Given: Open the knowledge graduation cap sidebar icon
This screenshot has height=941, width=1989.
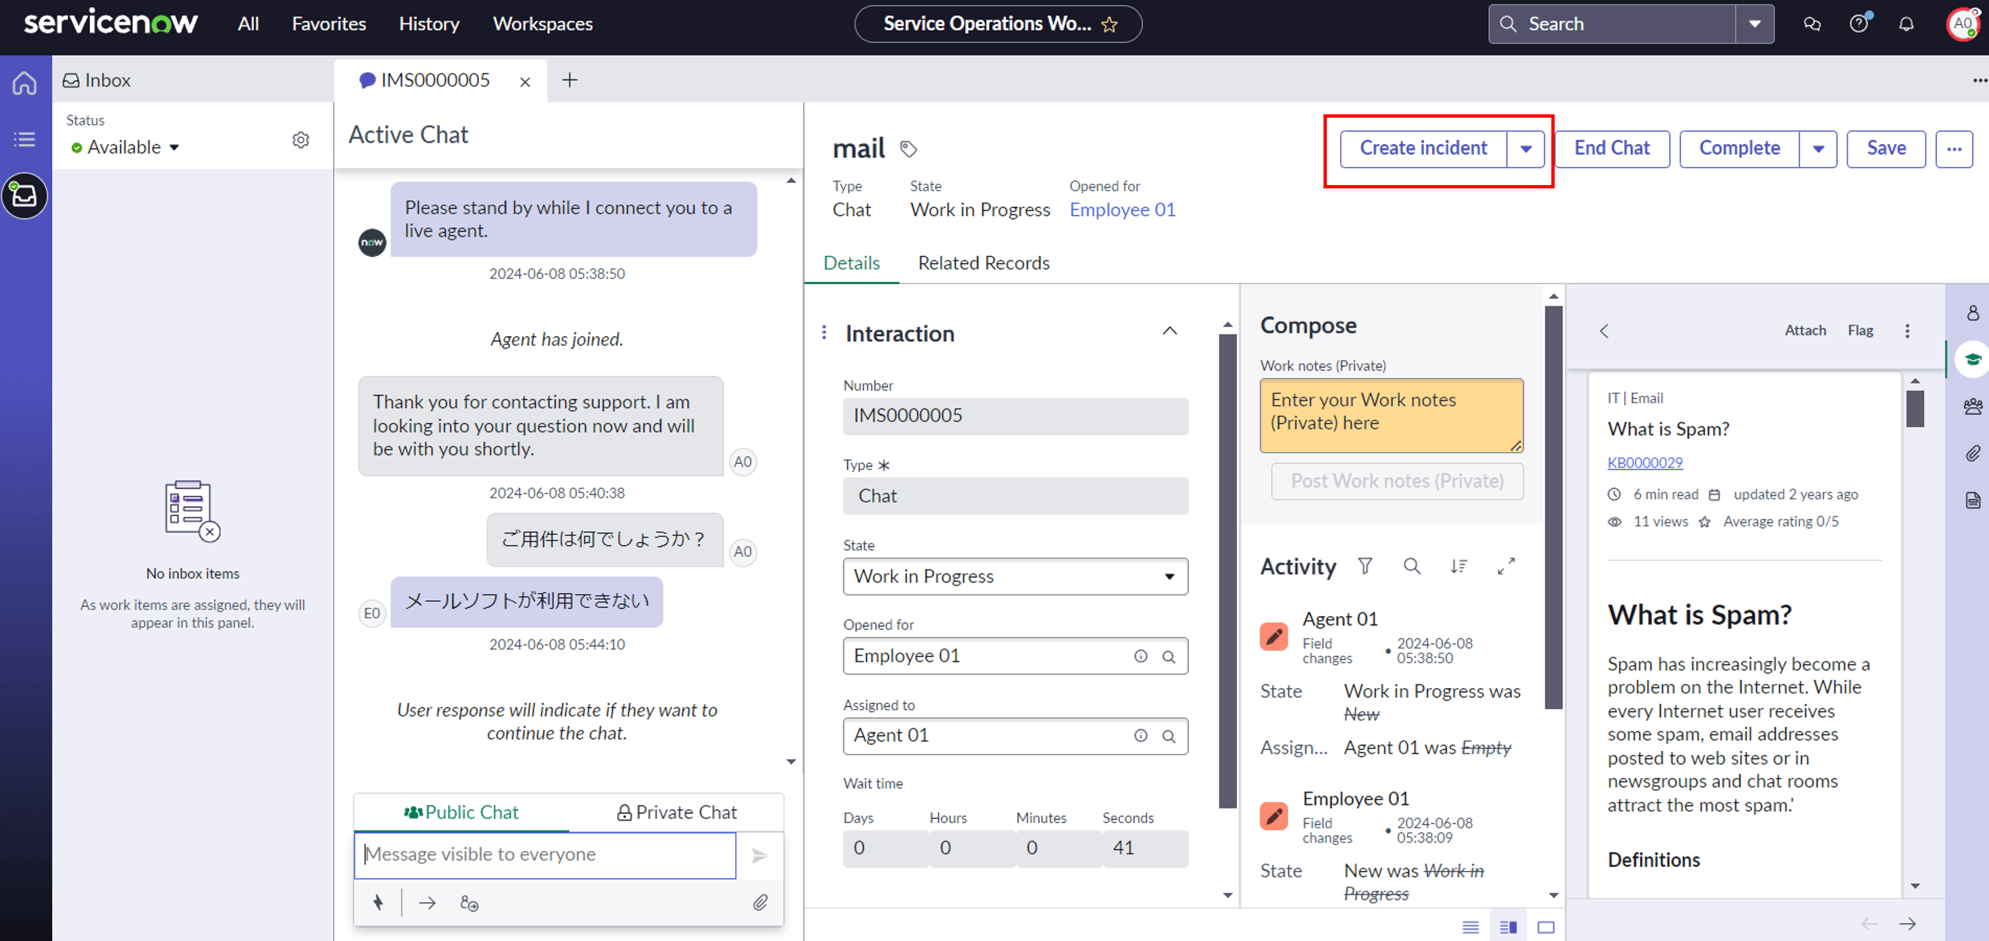Looking at the screenshot, I should pyautogui.click(x=1972, y=360).
